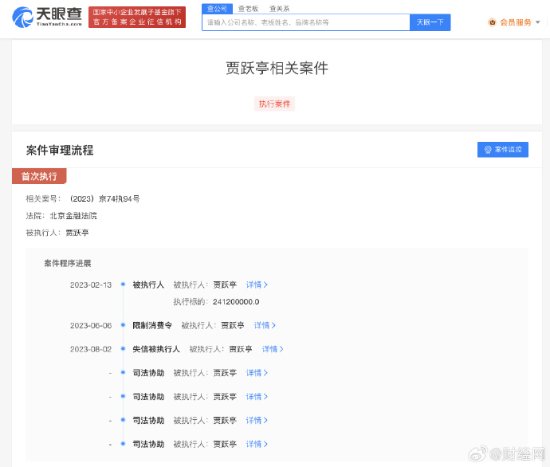Select the 查老板 search tab

pyautogui.click(x=248, y=9)
